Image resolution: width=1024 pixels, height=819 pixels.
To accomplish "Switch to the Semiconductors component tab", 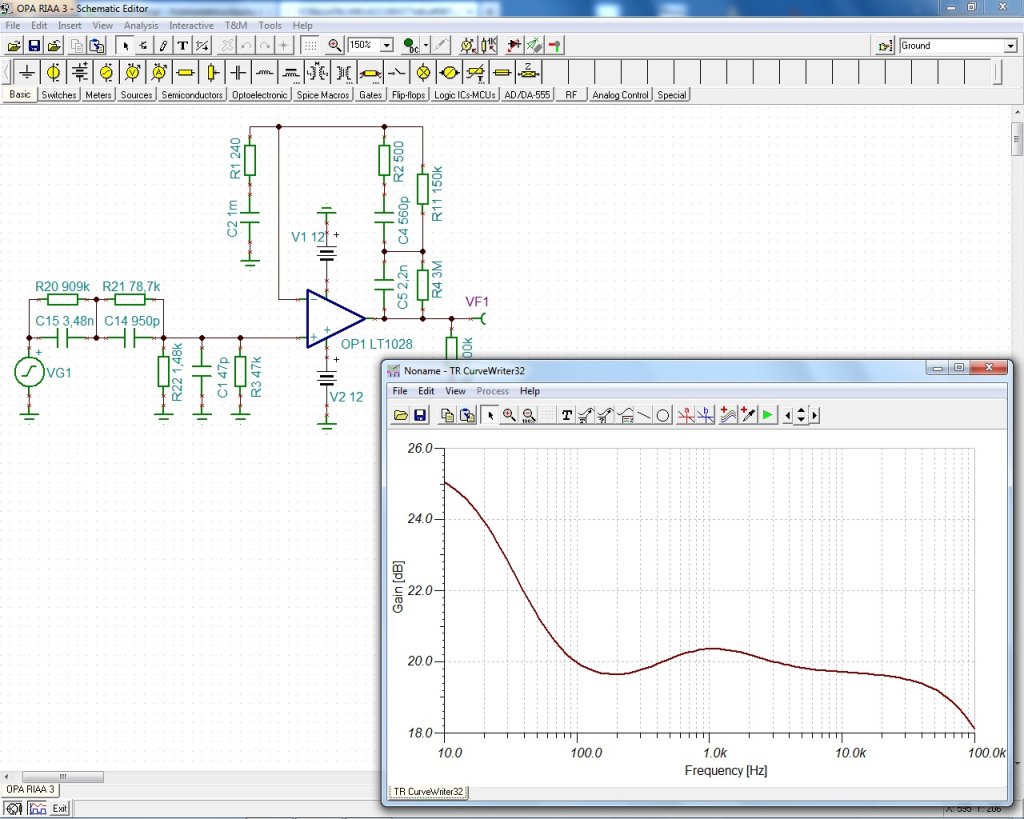I will pyautogui.click(x=192, y=95).
